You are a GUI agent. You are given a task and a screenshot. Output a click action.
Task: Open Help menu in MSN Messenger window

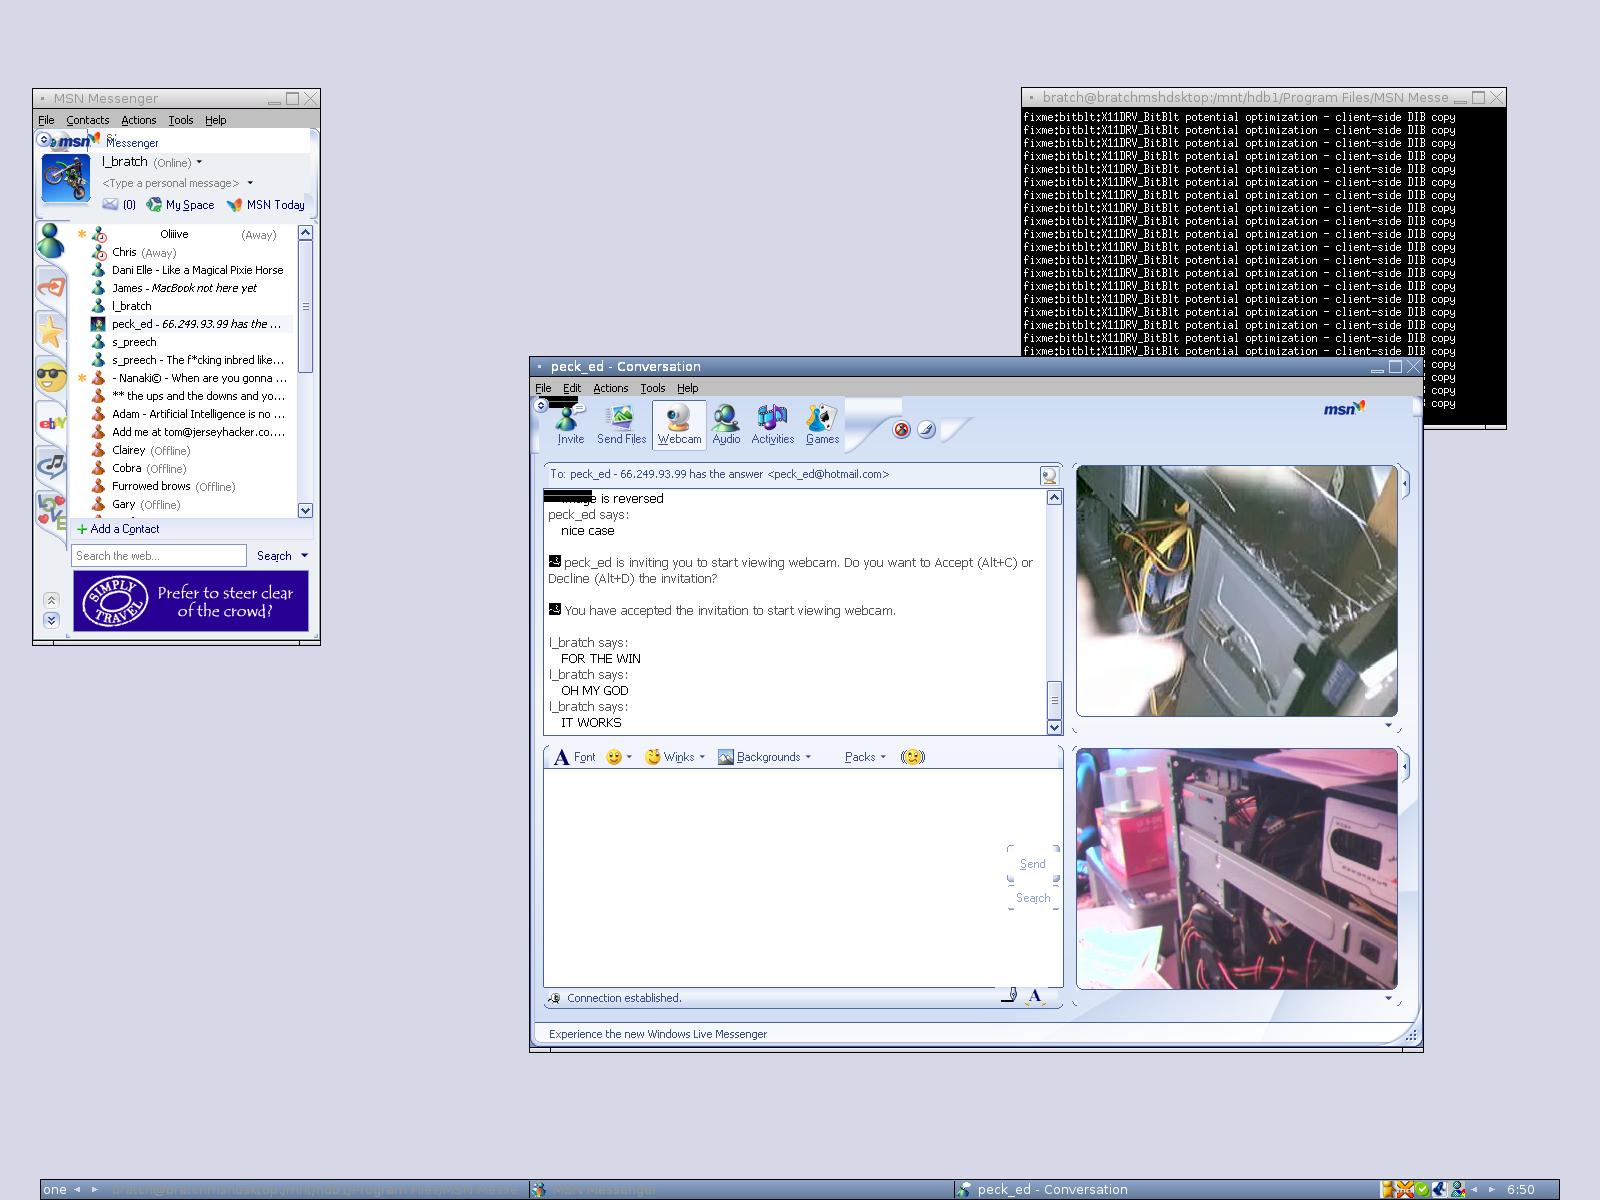pyautogui.click(x=216, y=120)
